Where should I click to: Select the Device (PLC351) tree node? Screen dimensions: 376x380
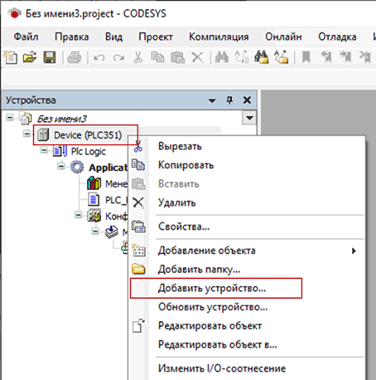tap(88, 135)
